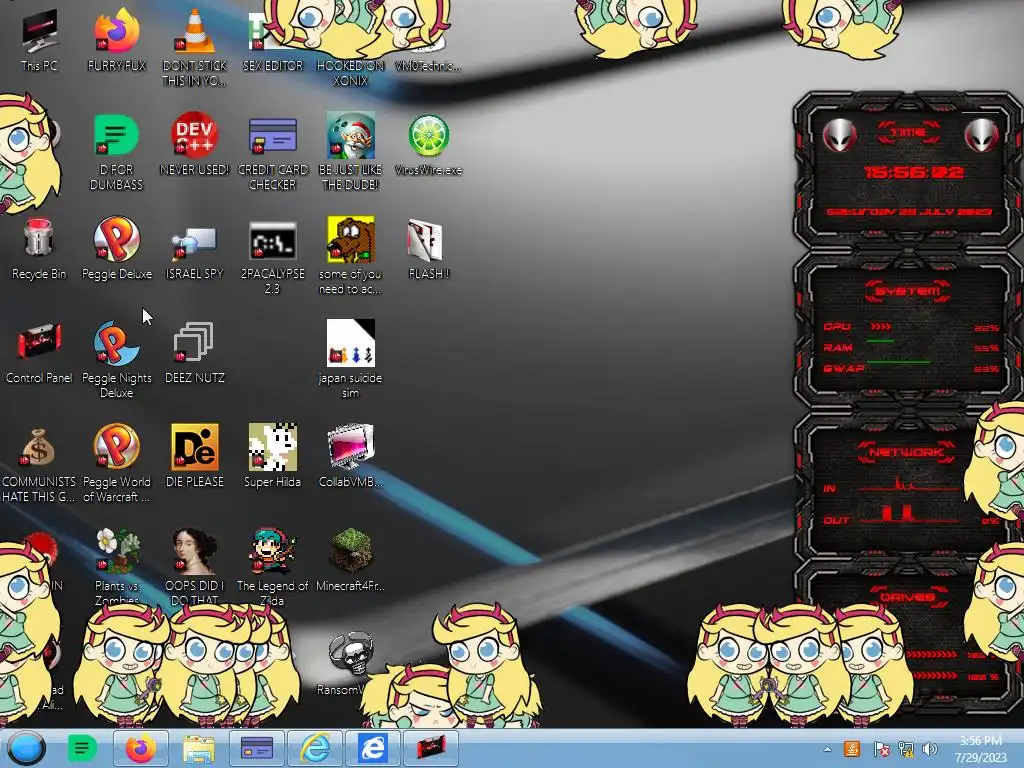Open the green note app on taskbar
This screenshot has width=1024, height=768.
82,748
